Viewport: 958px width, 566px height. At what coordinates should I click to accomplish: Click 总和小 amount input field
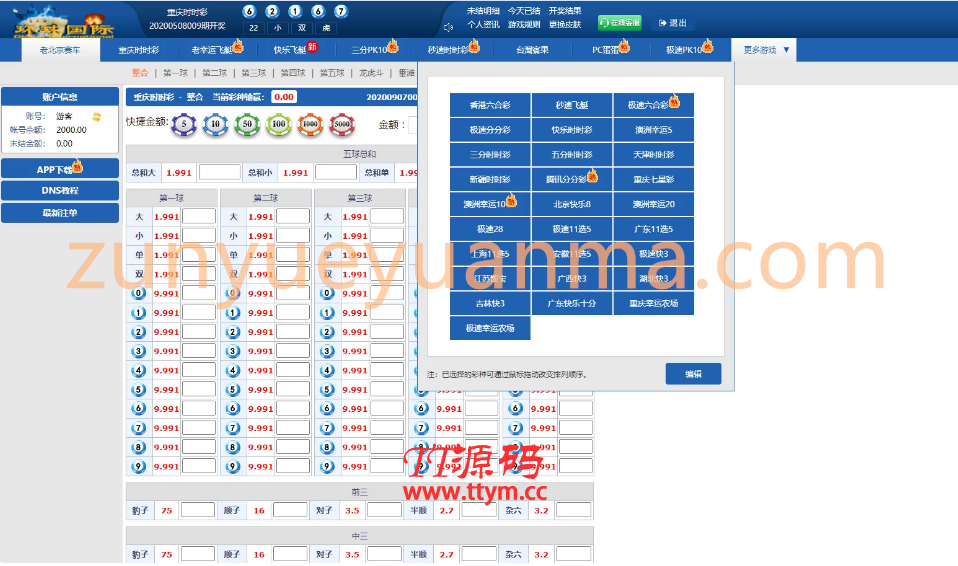tap(336, 172)
